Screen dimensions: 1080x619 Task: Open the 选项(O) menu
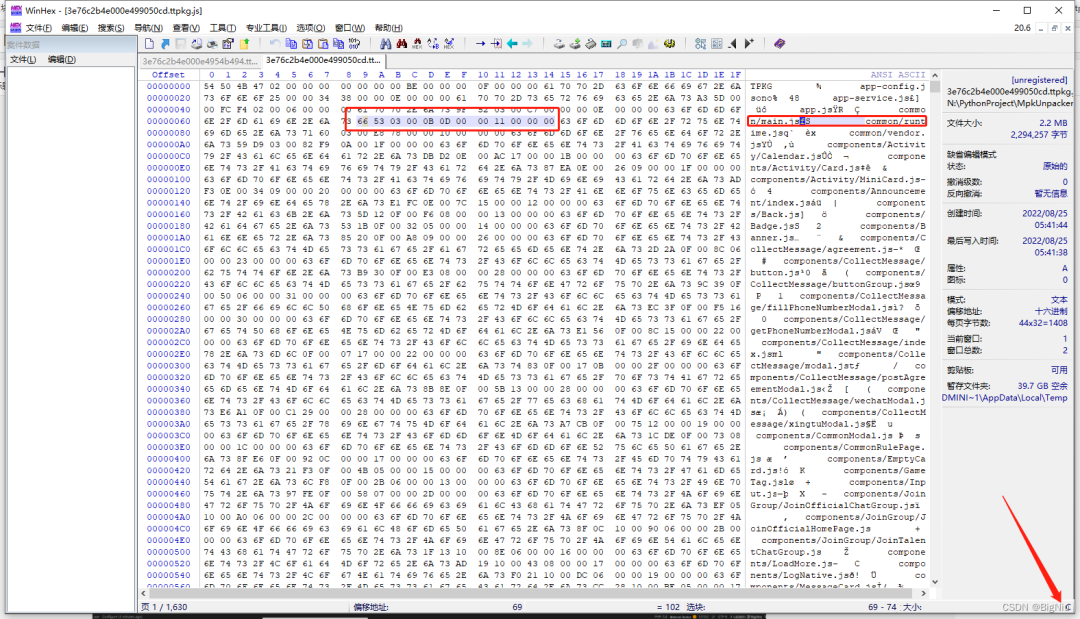(x=311, y=28)
